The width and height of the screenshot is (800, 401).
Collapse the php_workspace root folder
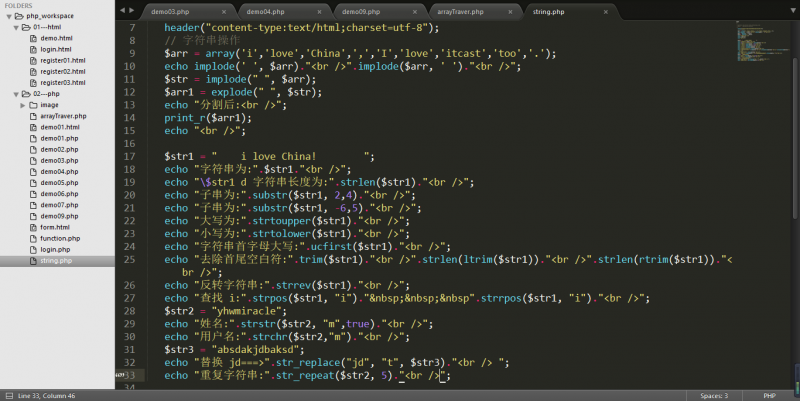coord(7,17)
